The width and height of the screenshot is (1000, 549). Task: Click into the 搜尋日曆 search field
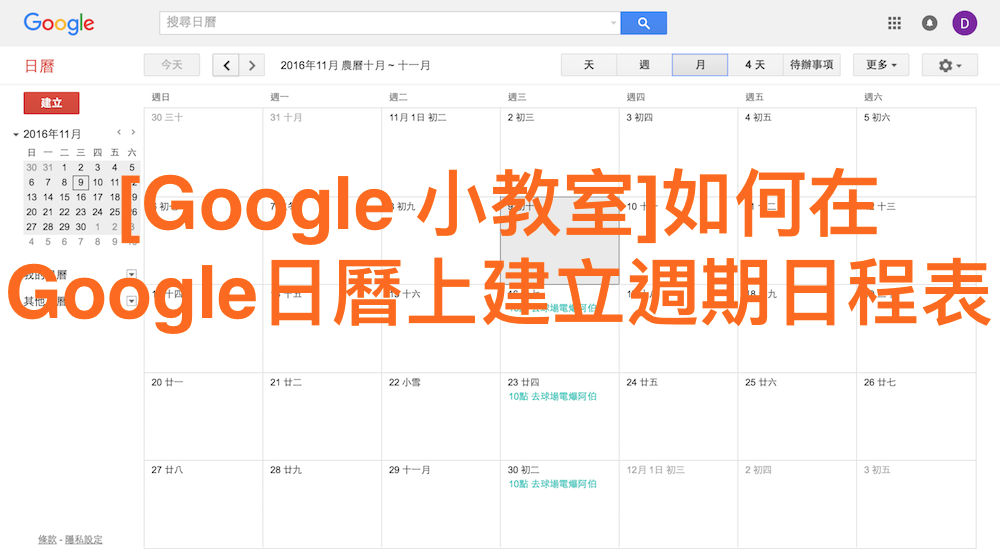pyautogui.click(x=385, y=23)
